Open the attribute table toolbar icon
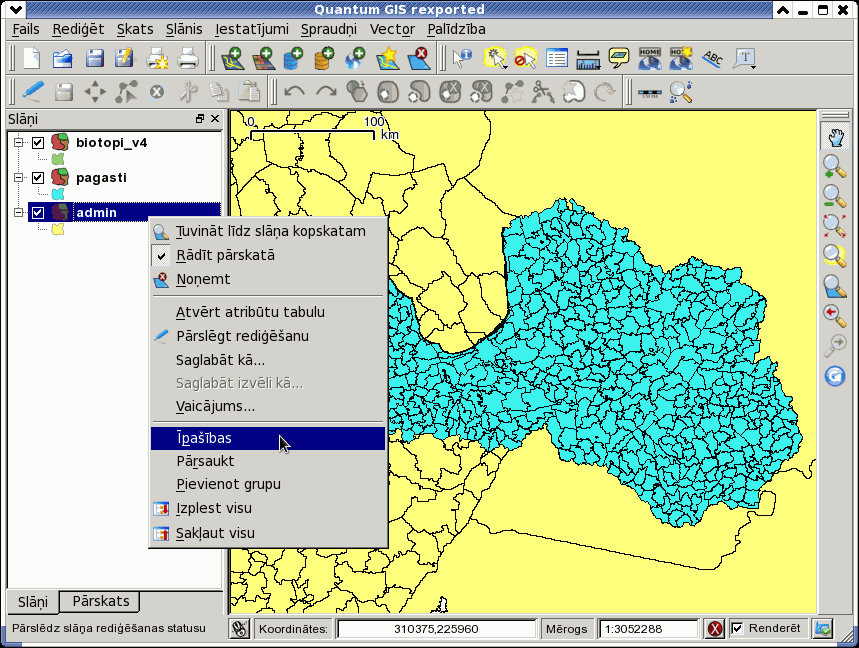Viewport: 859px width, 648px height. (557, 58)
